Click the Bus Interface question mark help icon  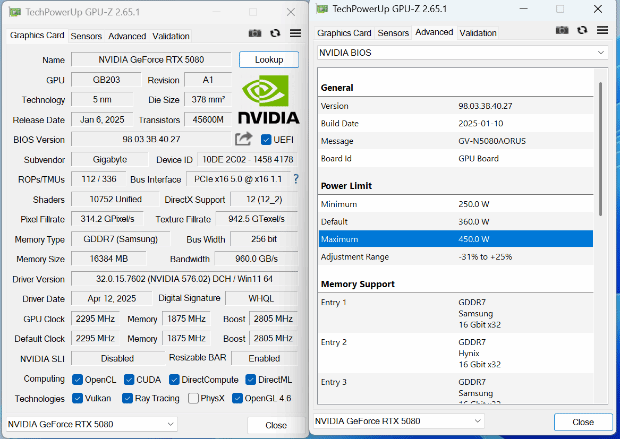click(x=296, y=179)
